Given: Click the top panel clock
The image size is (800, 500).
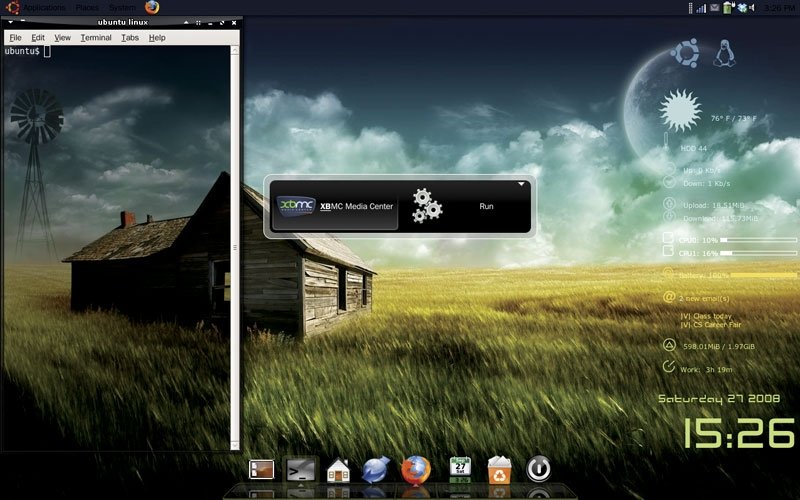Looking at the screenshot, I should pyautogui.click(x=780, y=8).
